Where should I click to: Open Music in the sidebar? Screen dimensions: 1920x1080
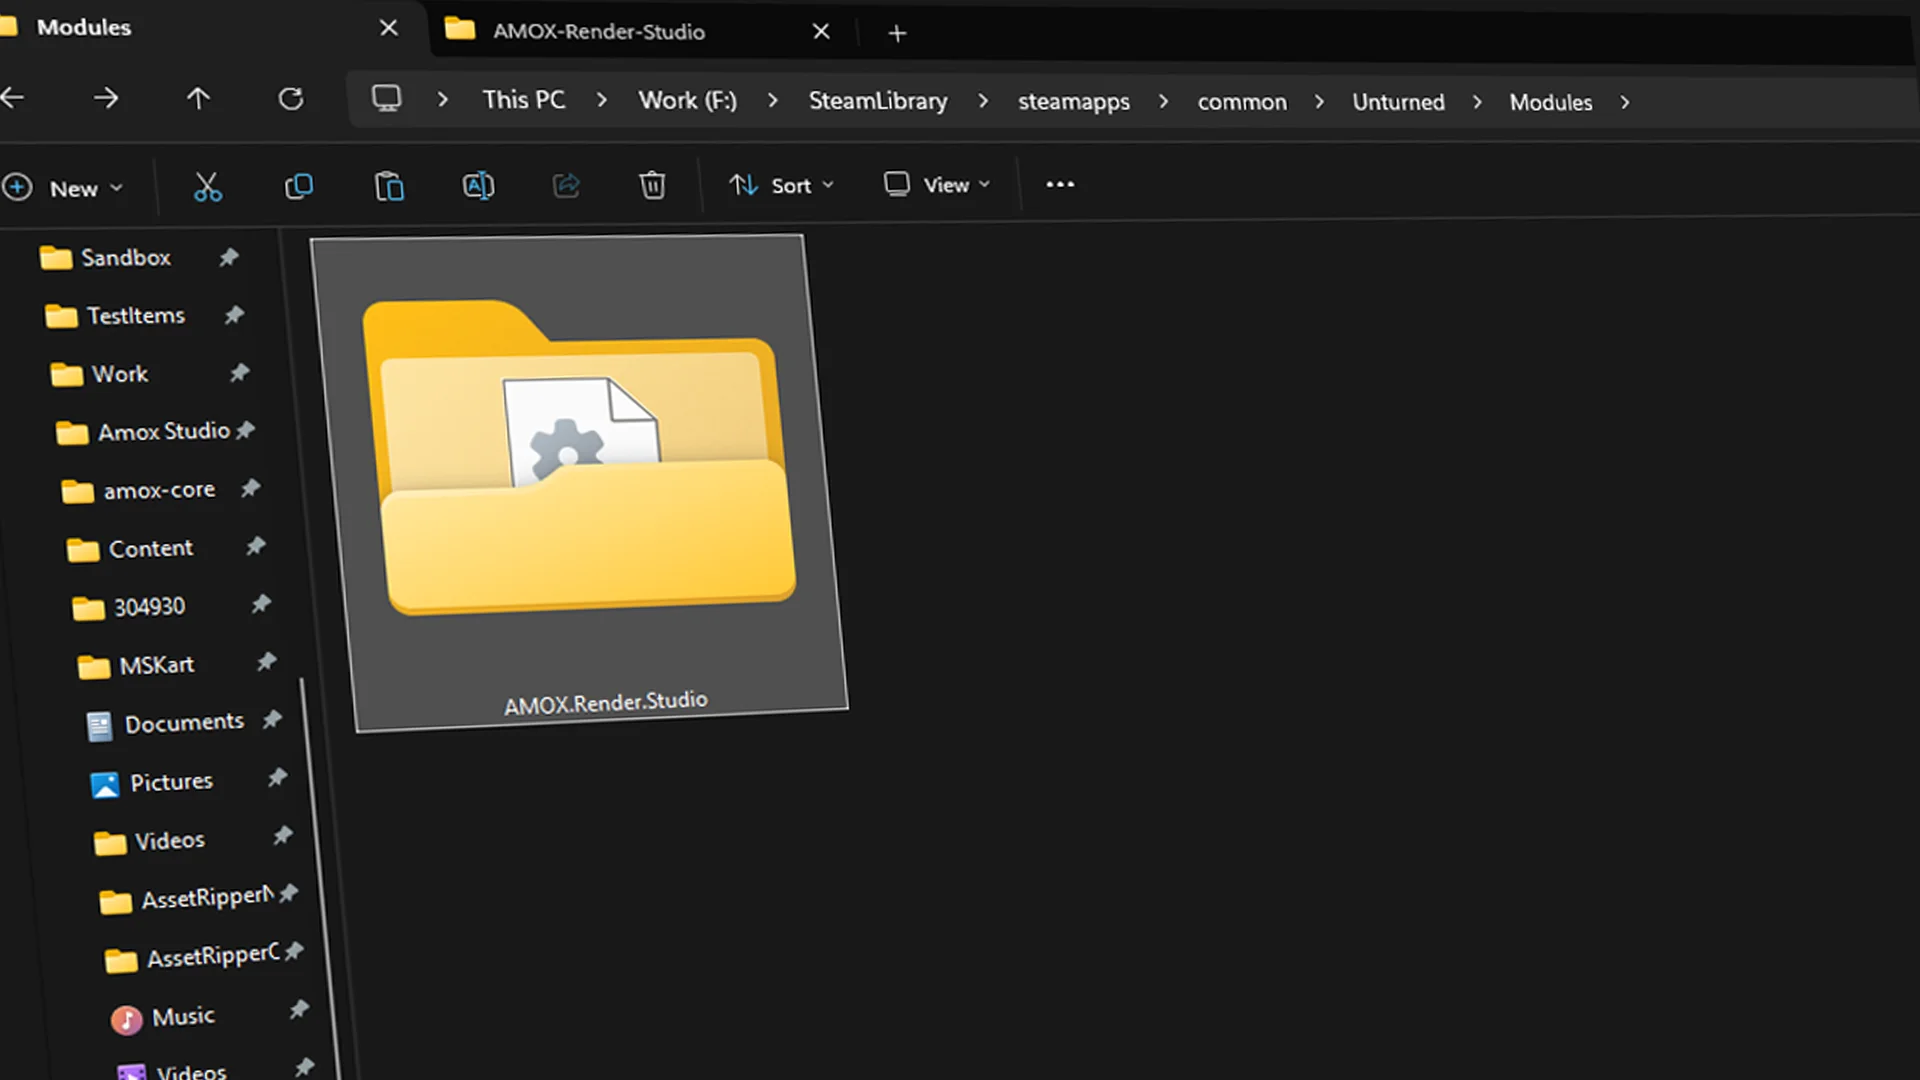(163, 1017)
